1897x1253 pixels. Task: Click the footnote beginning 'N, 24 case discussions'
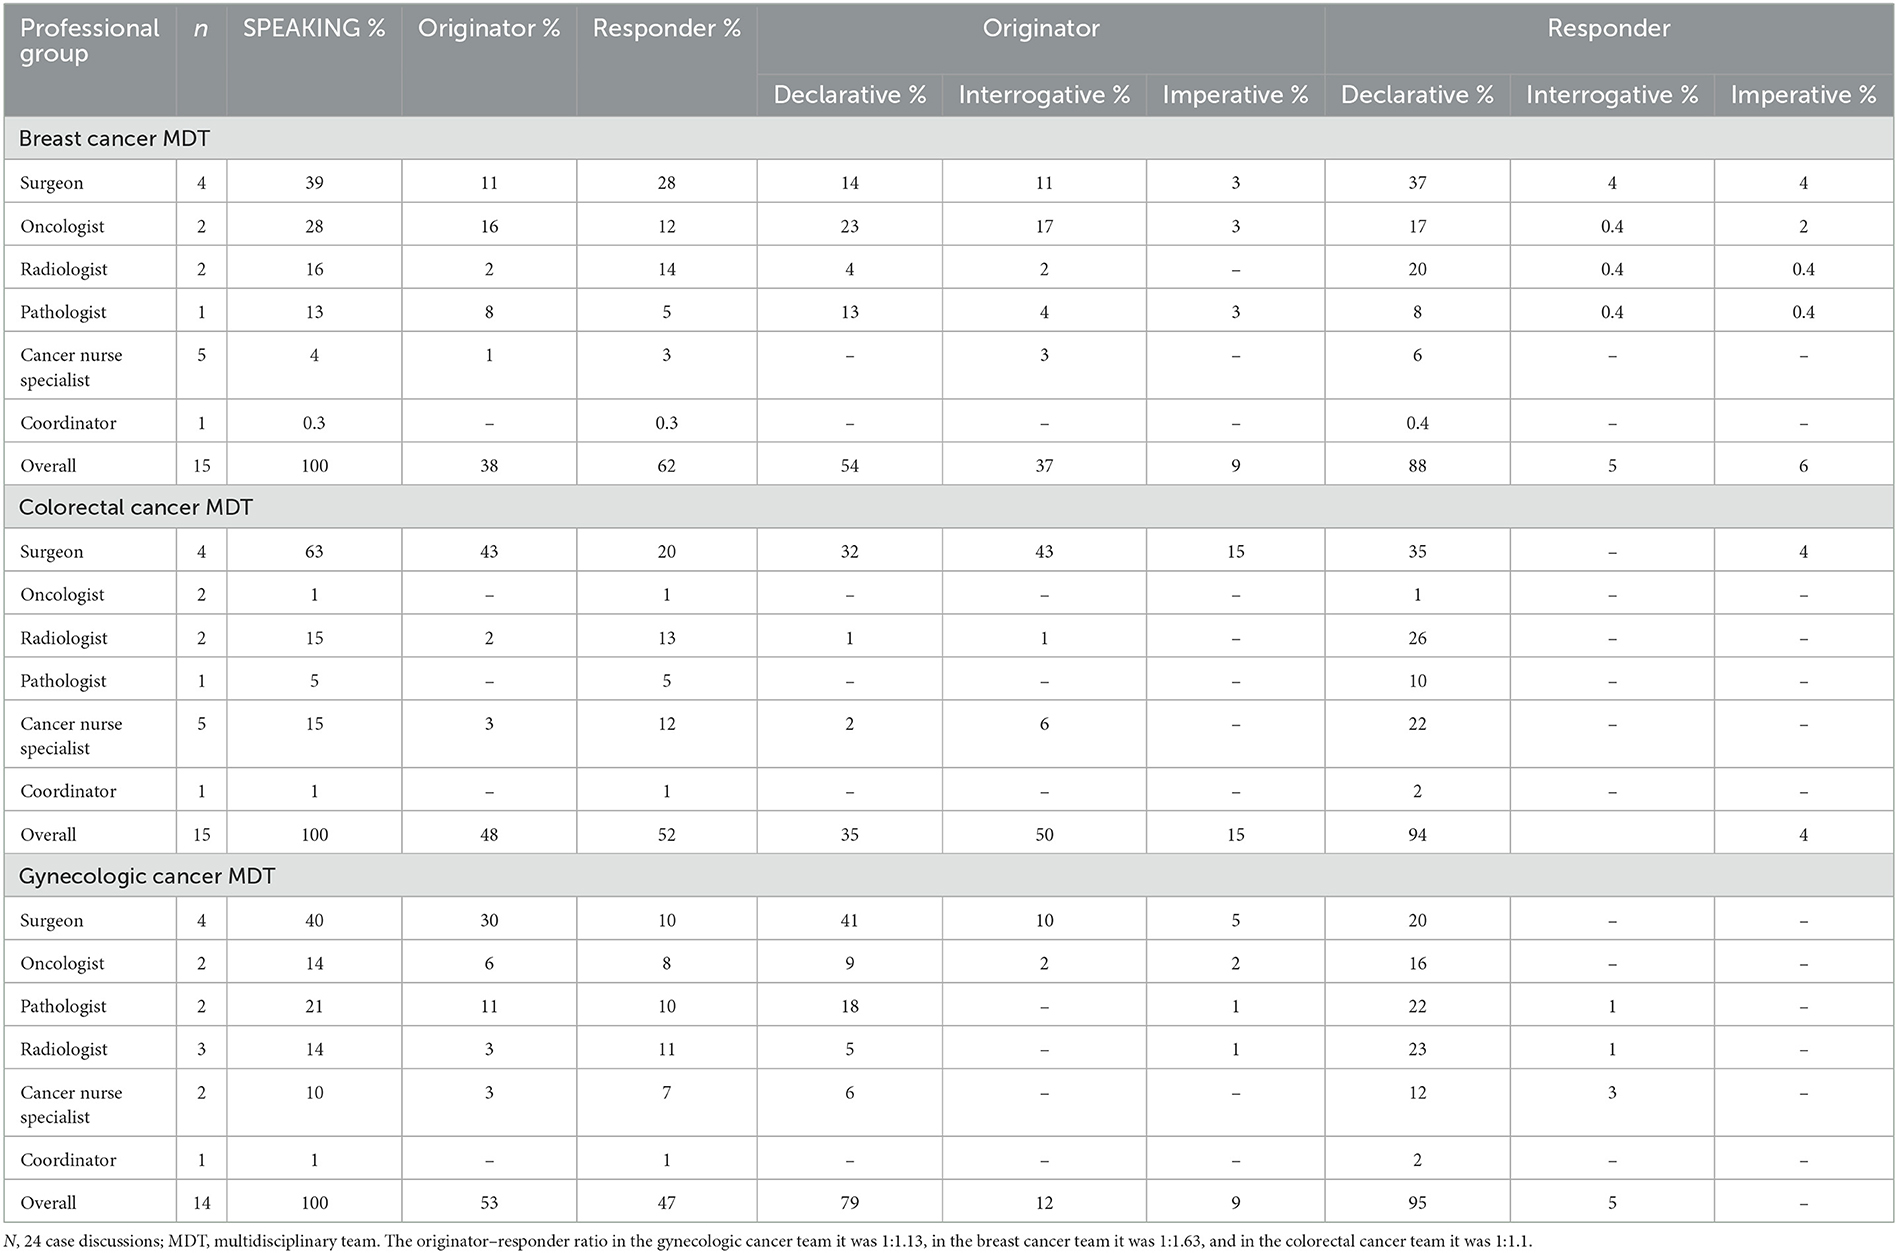coord(768,1242)
